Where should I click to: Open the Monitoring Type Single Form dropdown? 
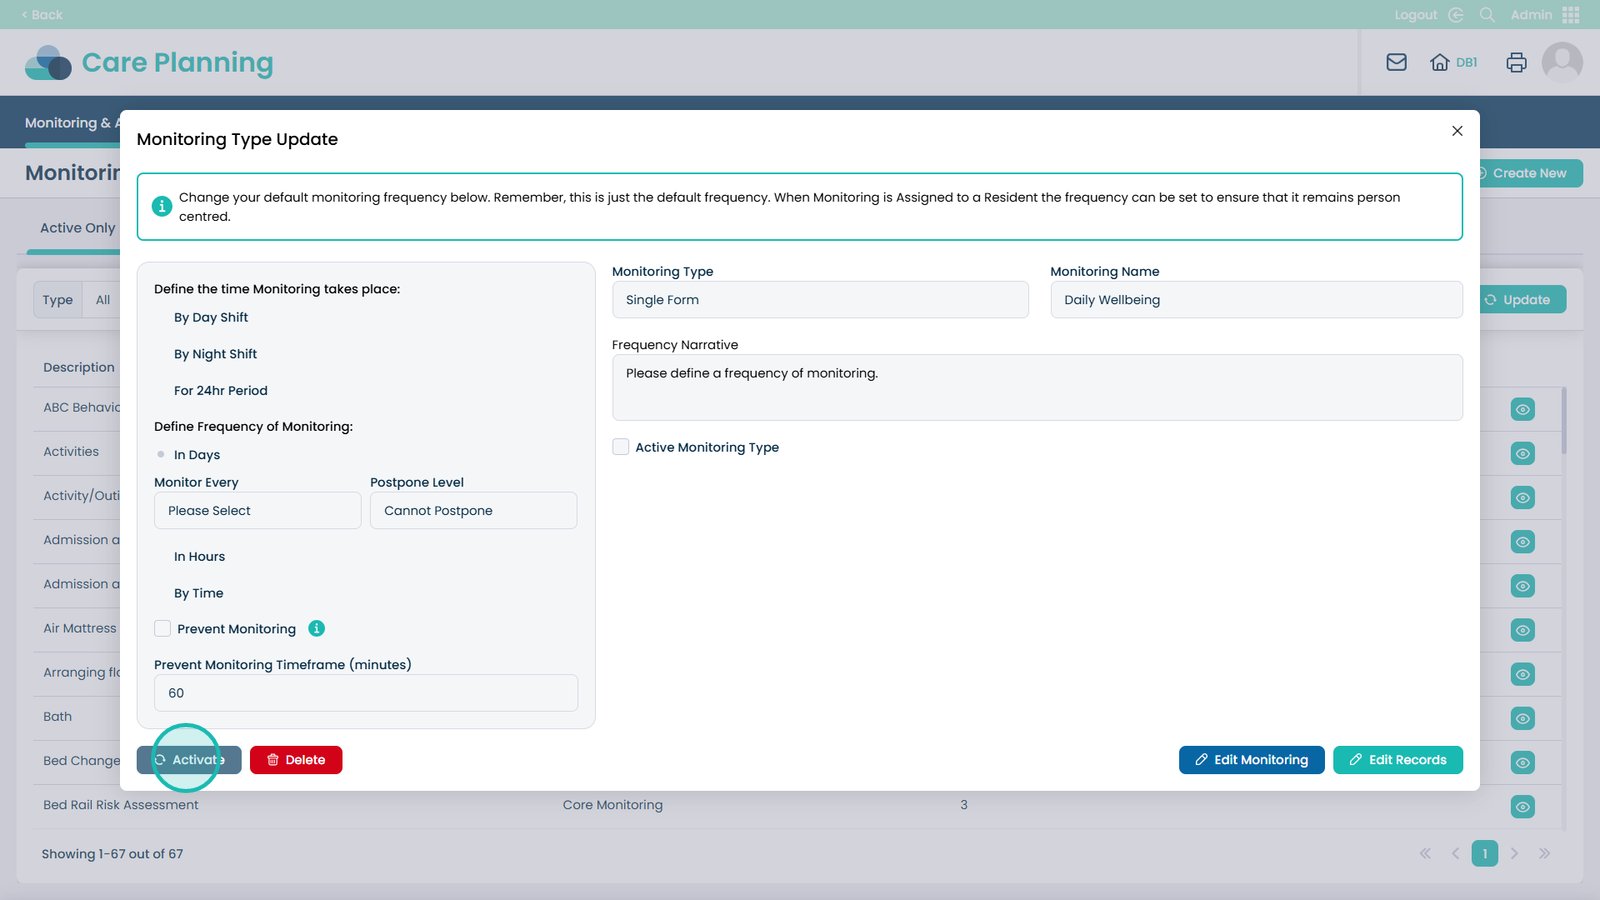(819, 300)
